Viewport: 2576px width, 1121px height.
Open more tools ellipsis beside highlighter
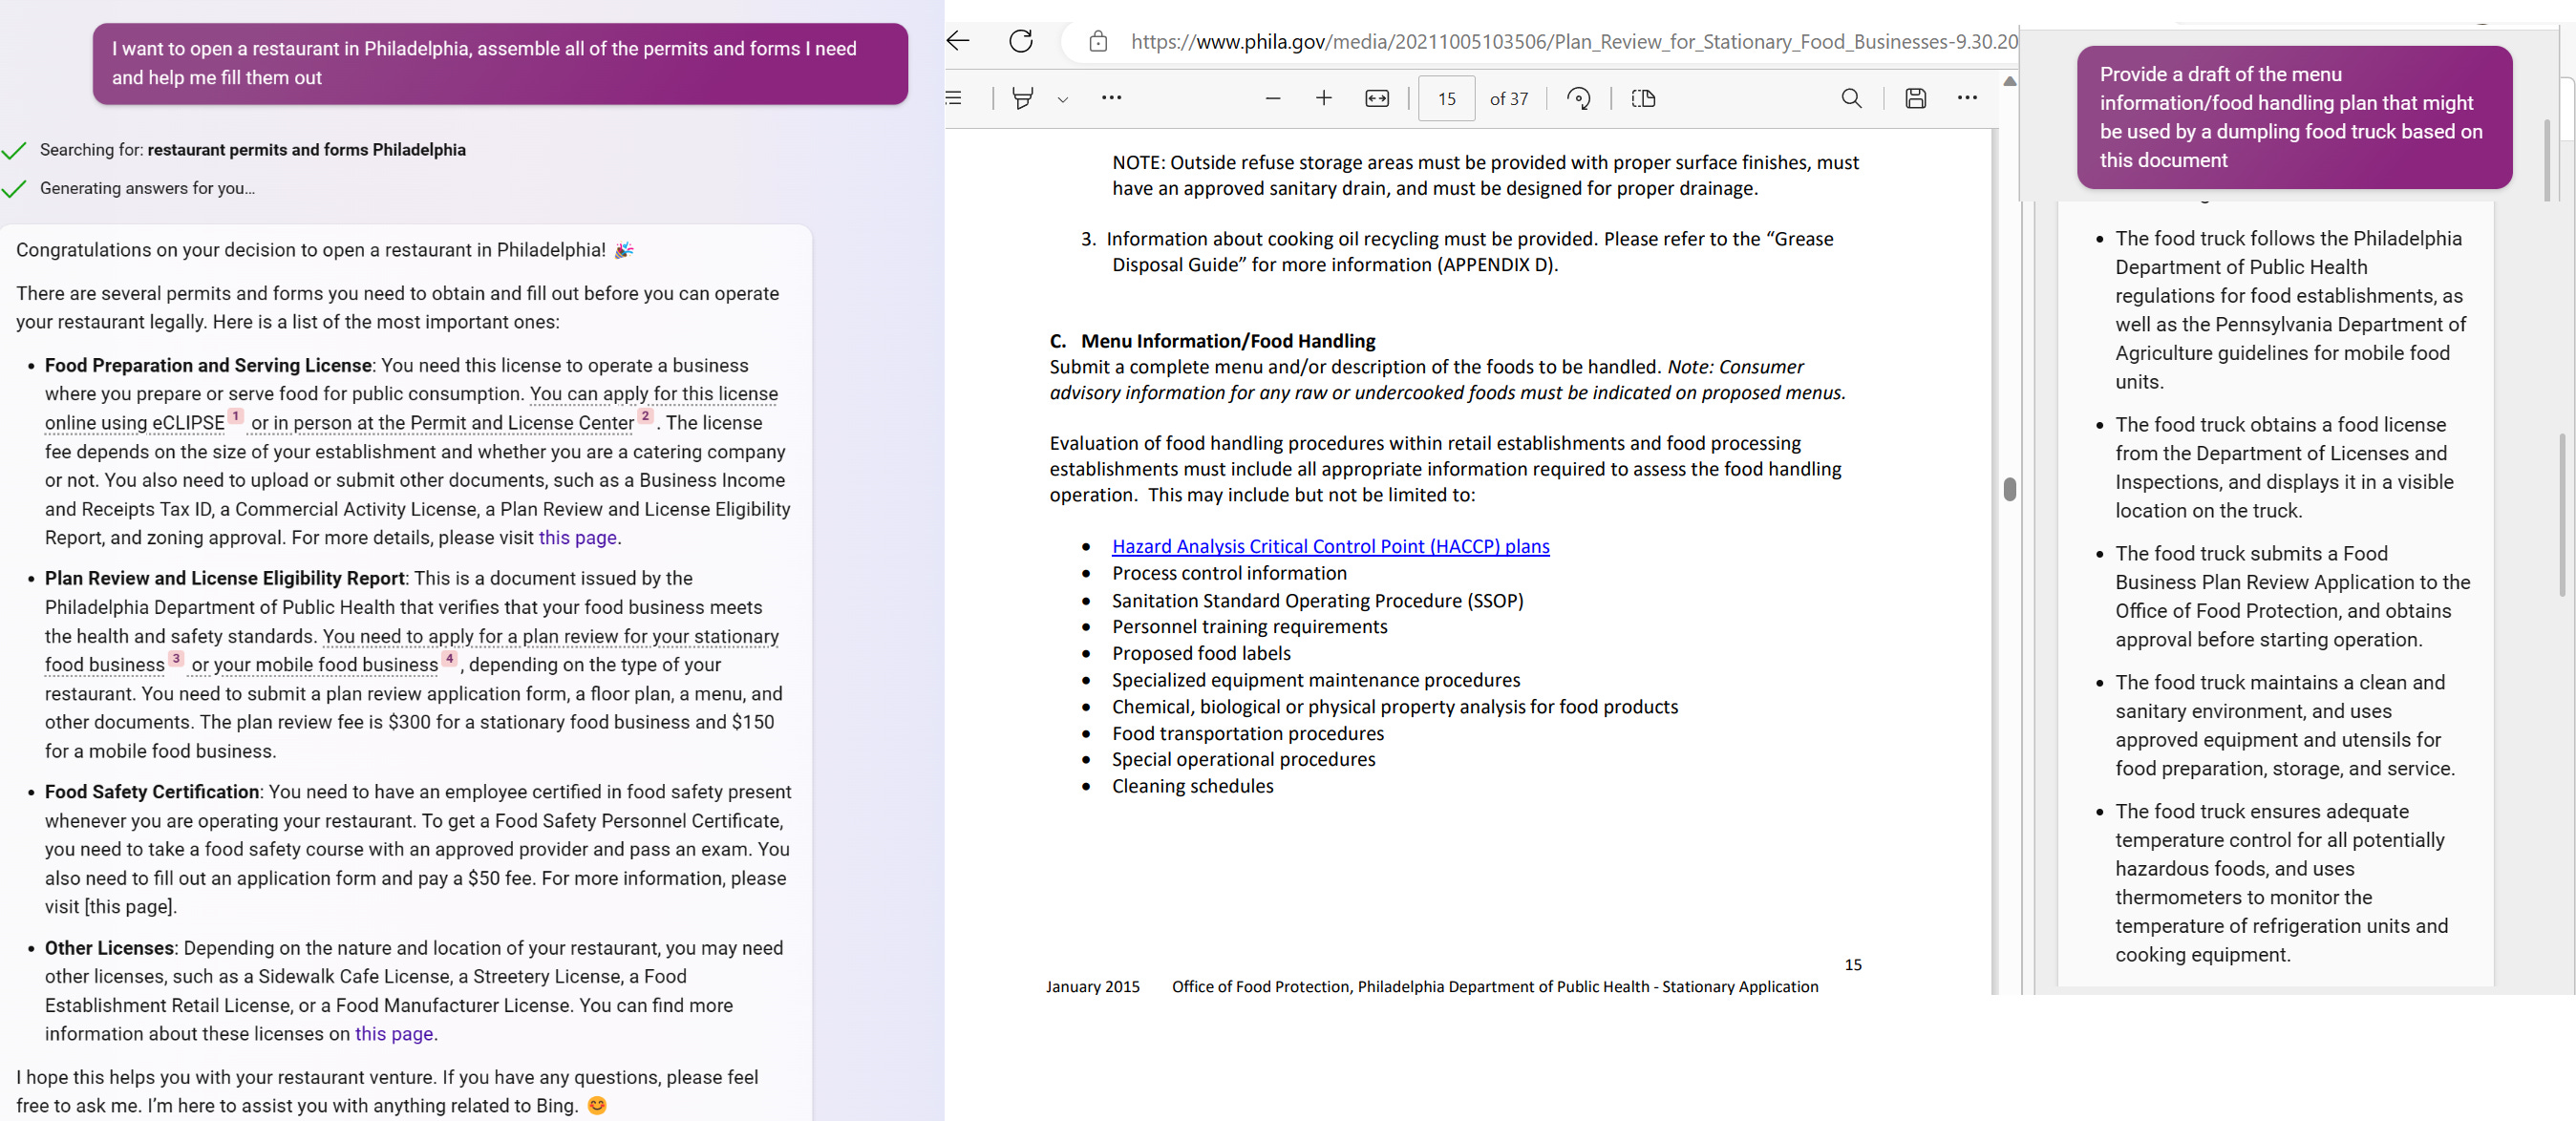coord(1111,98)
